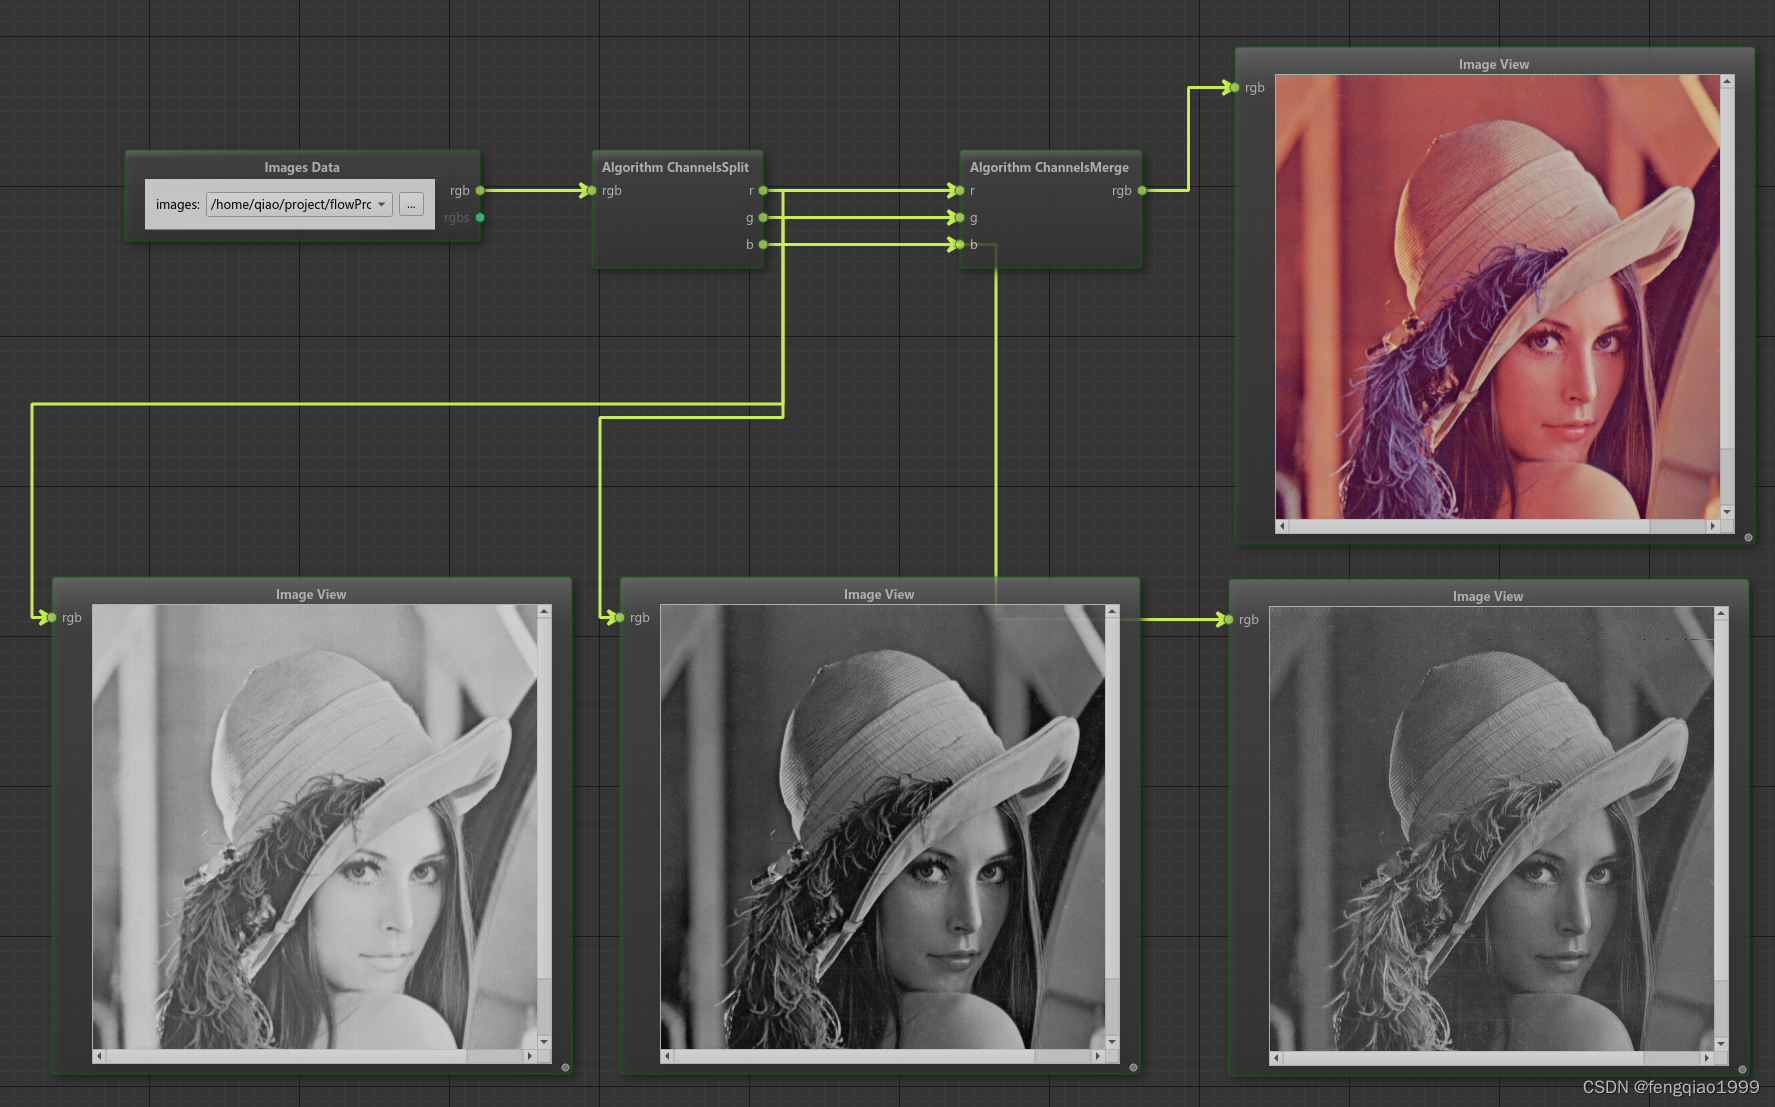The width and height of the screenshot is (1775, 1107).
Task: Click resize handle dot of bottom-middle Image View
Action: tap(1133, 1068)
